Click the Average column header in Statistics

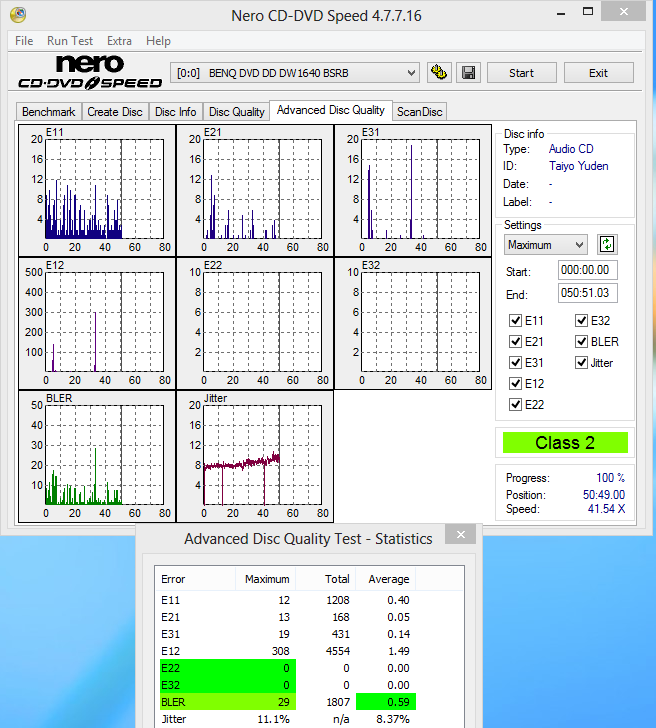click(386, 579)
